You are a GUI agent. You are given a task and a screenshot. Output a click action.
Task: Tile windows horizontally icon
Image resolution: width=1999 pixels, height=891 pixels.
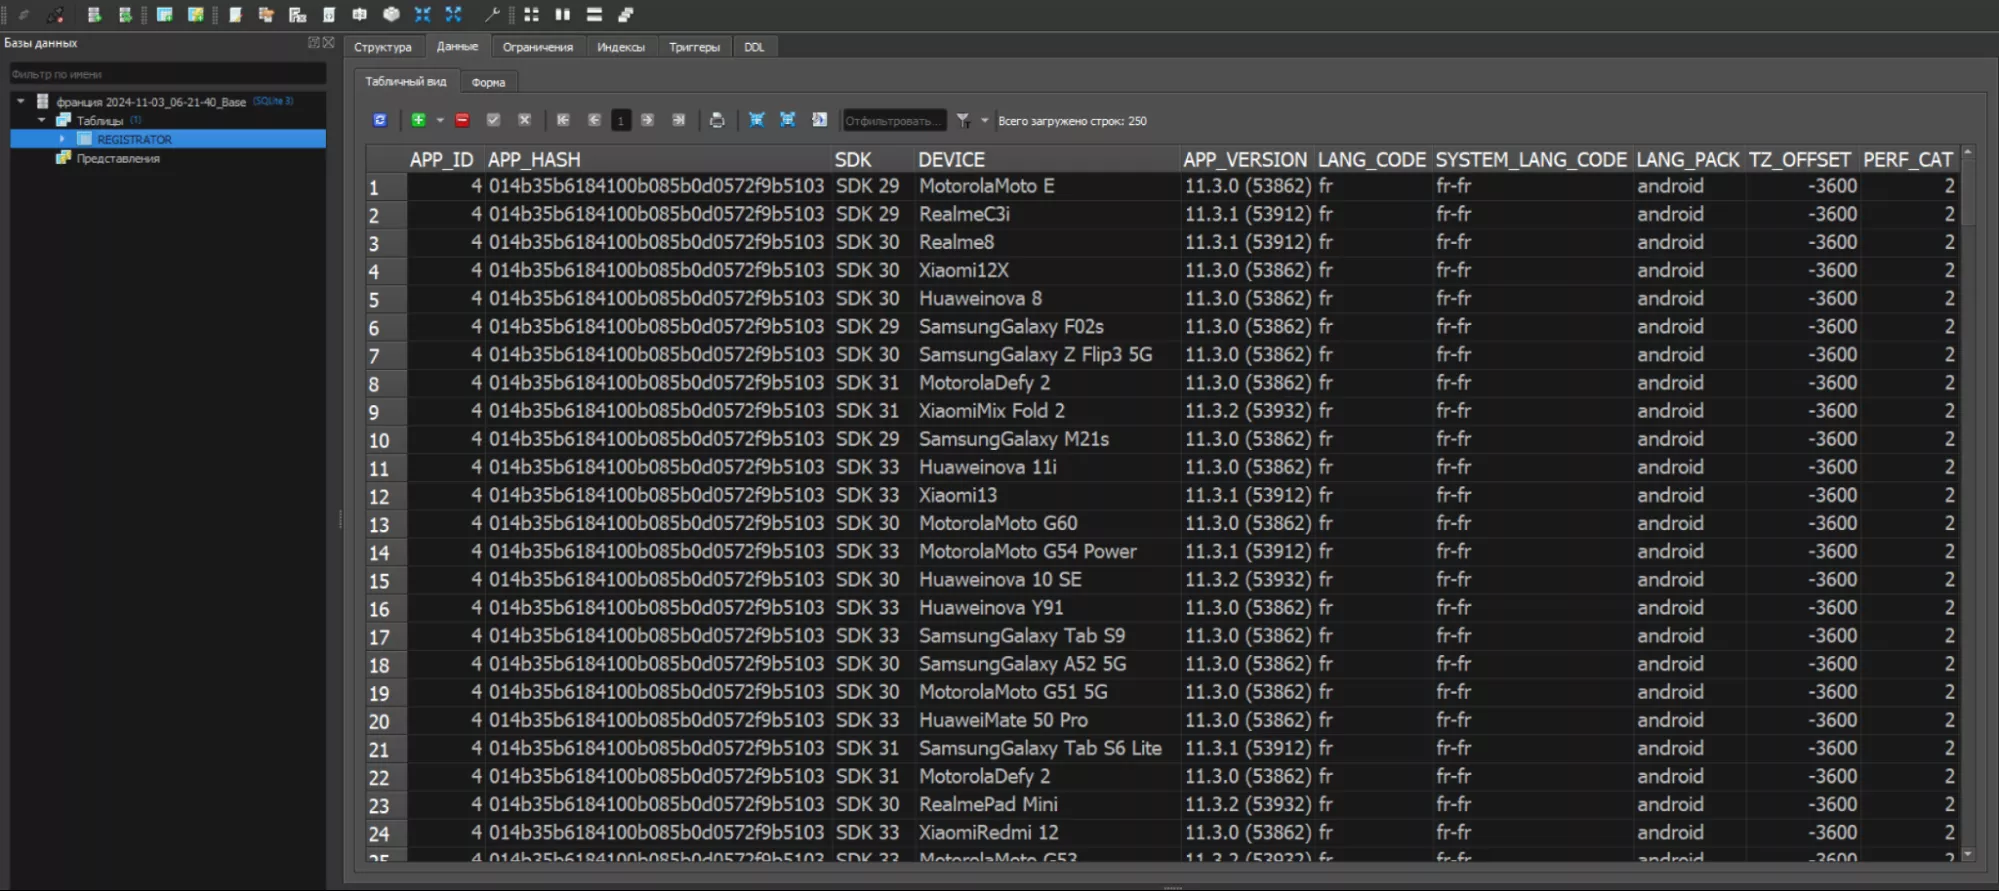(x=594, y=15)
